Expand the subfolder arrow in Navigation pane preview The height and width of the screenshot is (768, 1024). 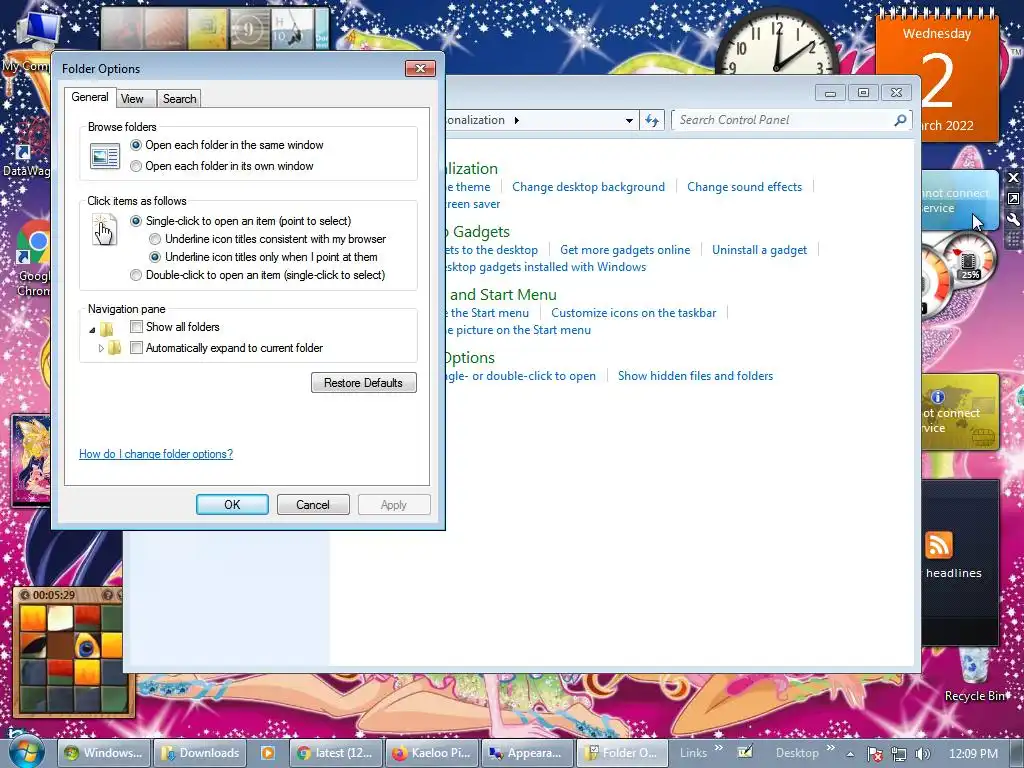(x=101, y=348)
